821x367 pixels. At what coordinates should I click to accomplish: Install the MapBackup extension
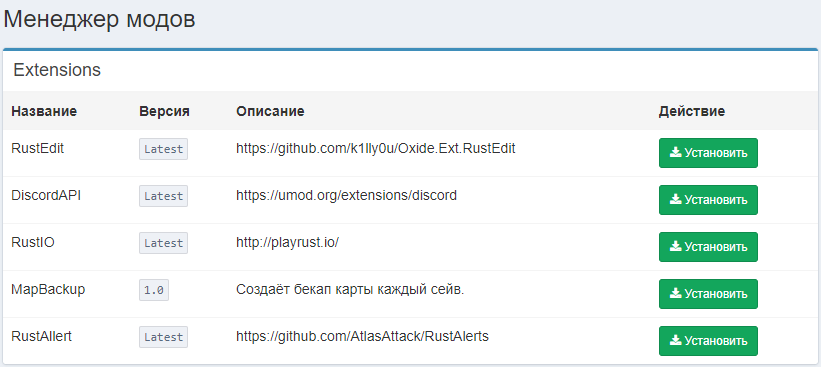708,294
